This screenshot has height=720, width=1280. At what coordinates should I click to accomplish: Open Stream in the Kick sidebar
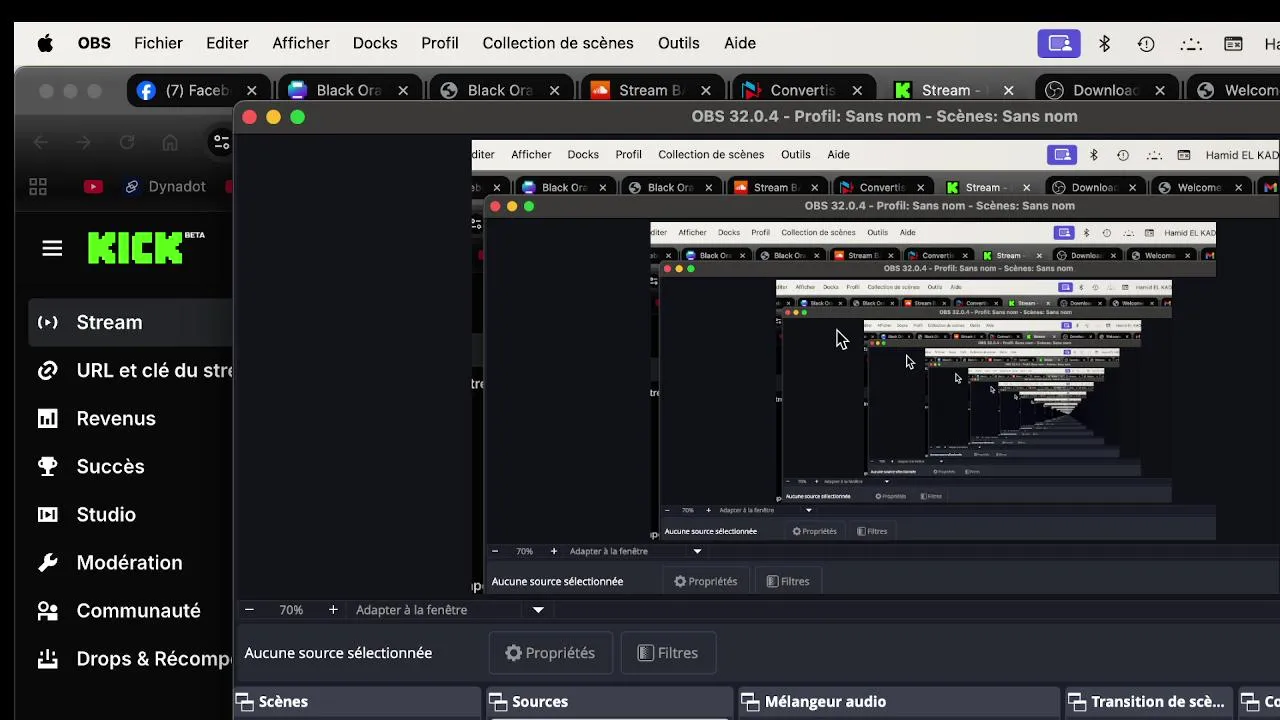131,322
